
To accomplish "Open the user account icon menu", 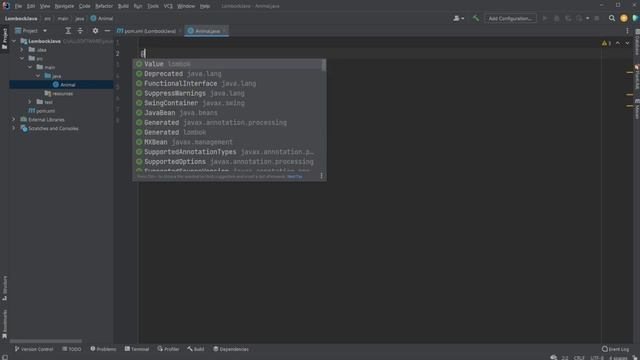I will click(458, 18).
